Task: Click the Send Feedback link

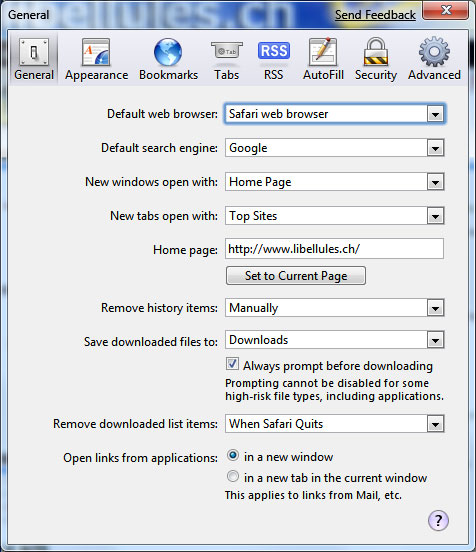Action: coord(375,15)
